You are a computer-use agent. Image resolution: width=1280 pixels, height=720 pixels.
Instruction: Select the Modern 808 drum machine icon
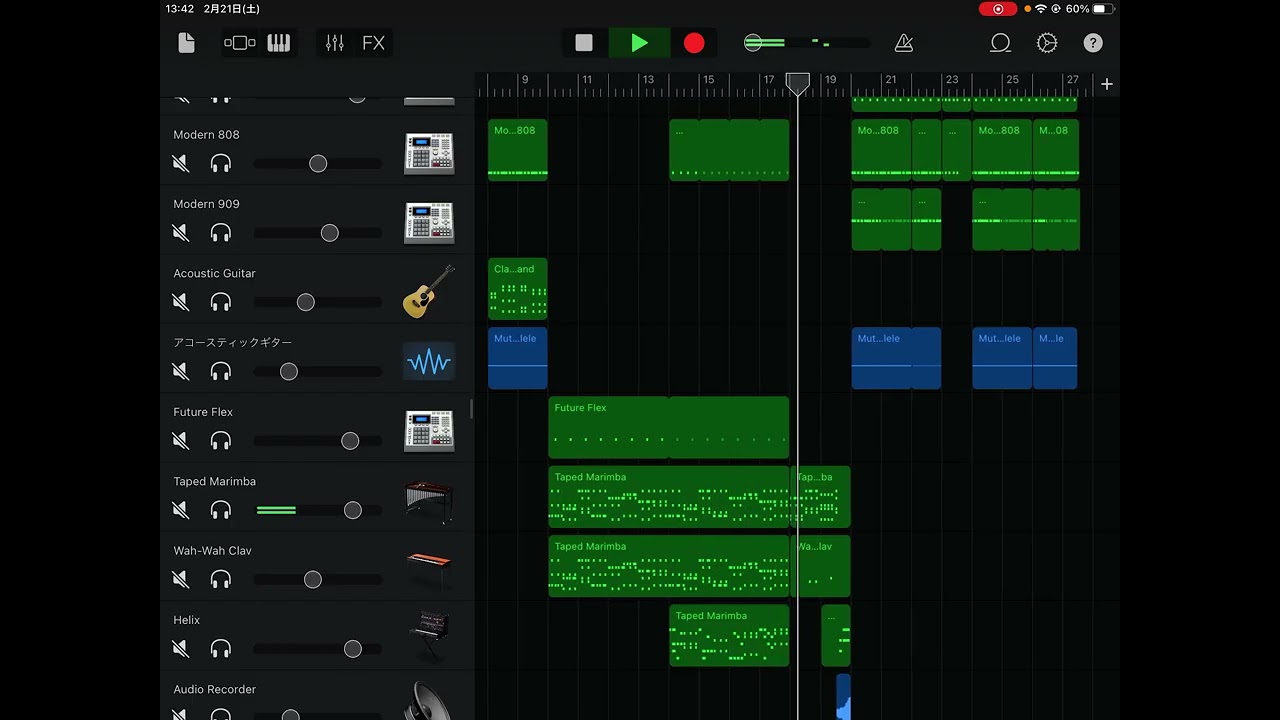click(x=429, y=153)
